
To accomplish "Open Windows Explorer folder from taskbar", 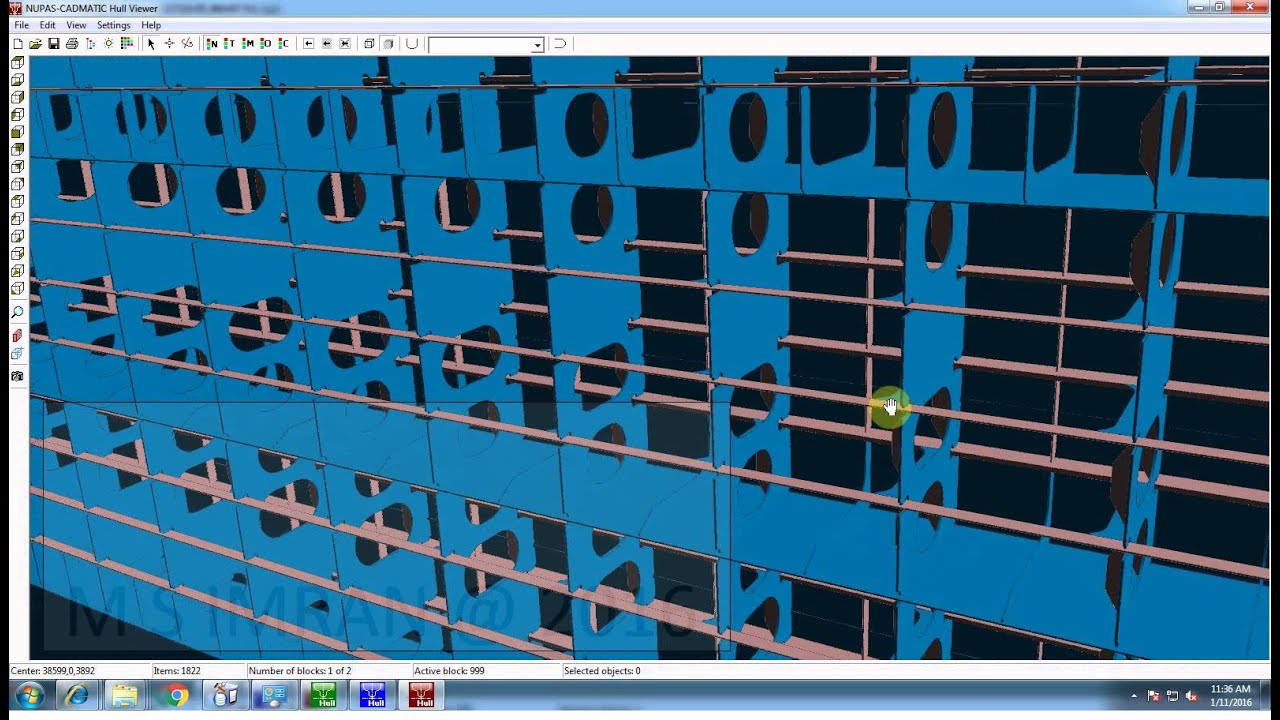I will 125,696.
